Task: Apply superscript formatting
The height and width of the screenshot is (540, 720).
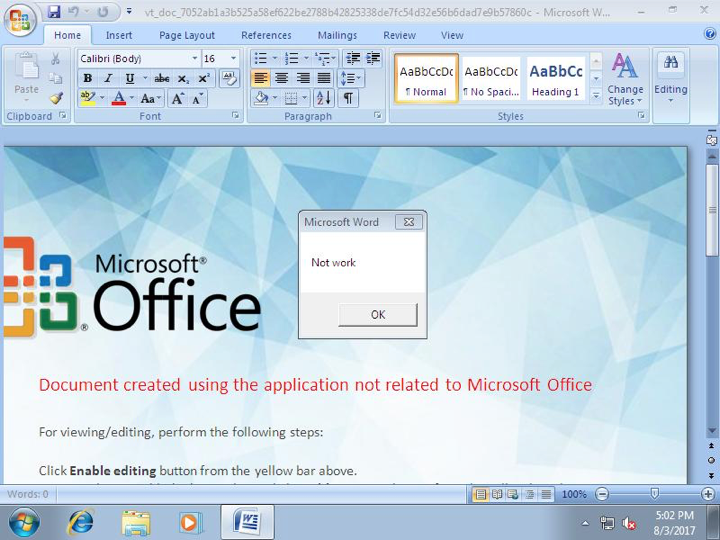Action: pyautogui.click(x=203, y=79)
